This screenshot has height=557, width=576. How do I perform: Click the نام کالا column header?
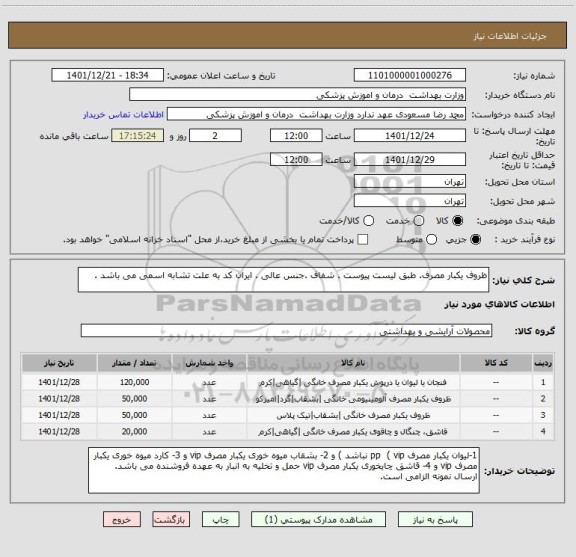click(x=353, y=363)
